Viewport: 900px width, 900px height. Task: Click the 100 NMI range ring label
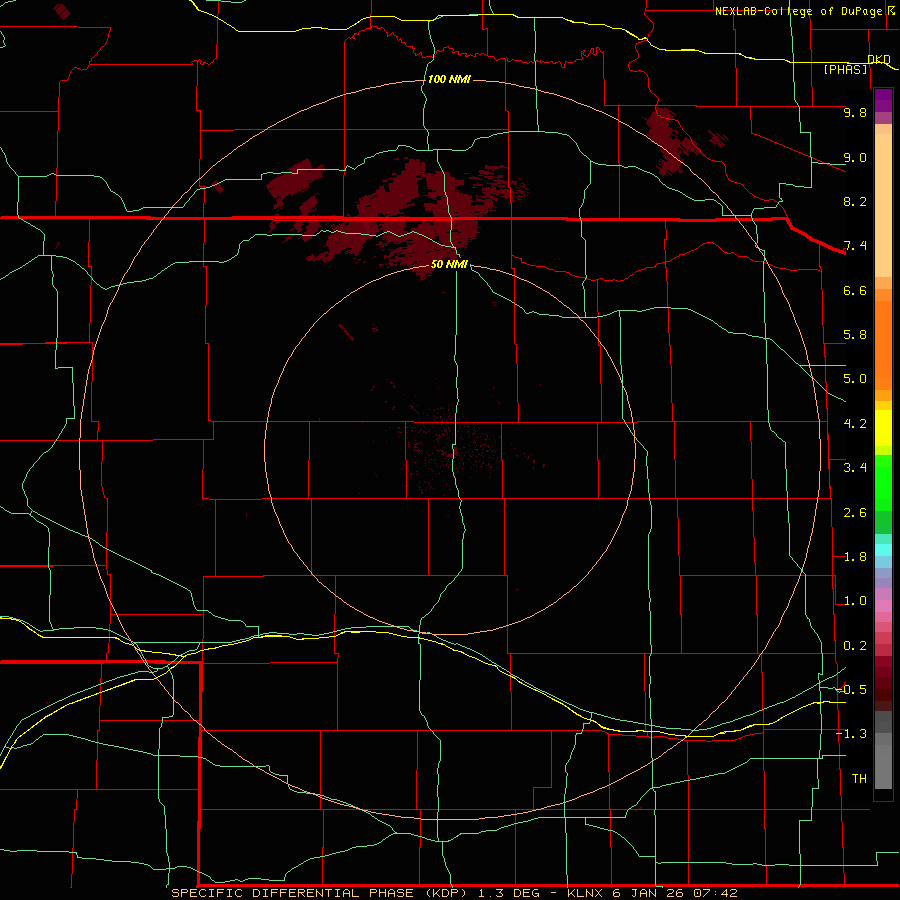click(x=449, y=79)
